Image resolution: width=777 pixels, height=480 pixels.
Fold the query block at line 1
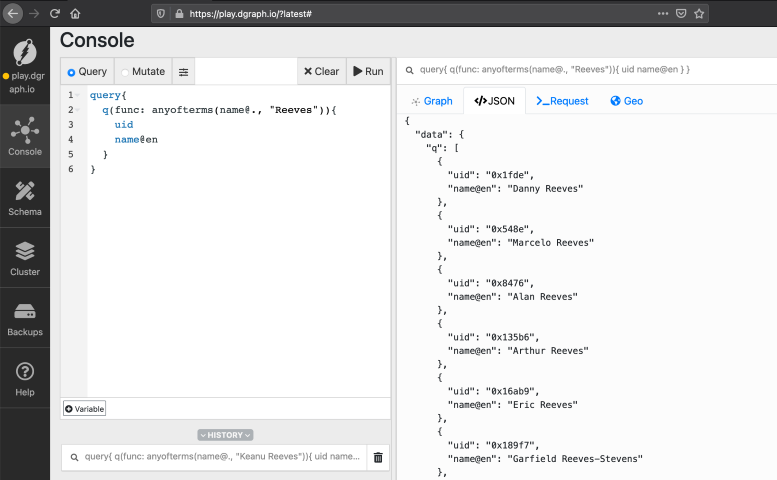(x=79, y=96)
